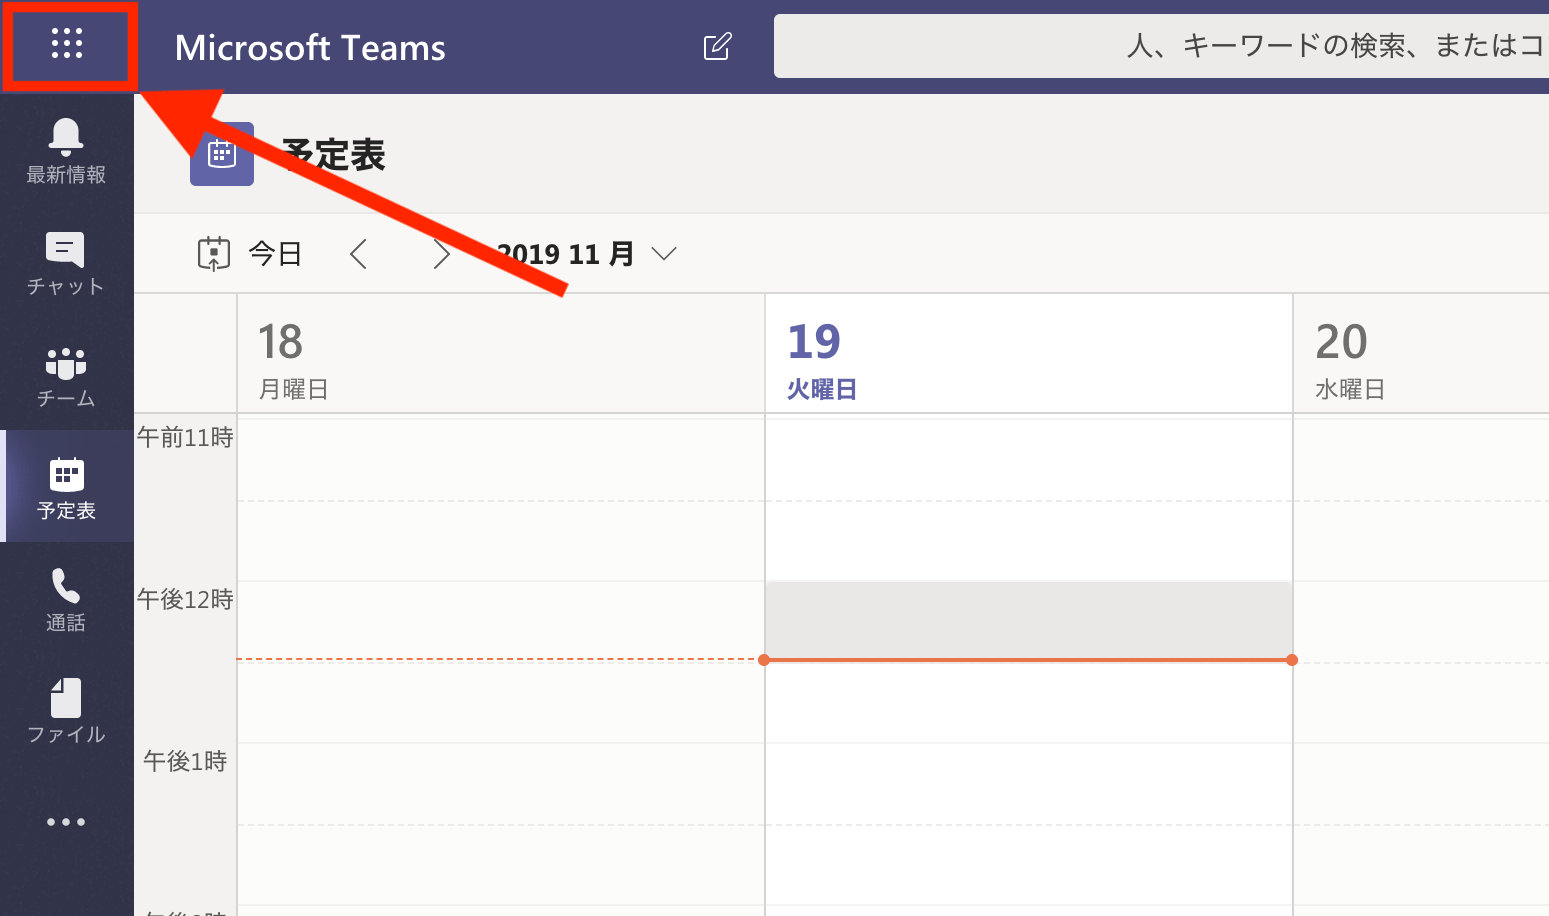
Task: Focus the search box in title bar
Action: pos(1161,46)
